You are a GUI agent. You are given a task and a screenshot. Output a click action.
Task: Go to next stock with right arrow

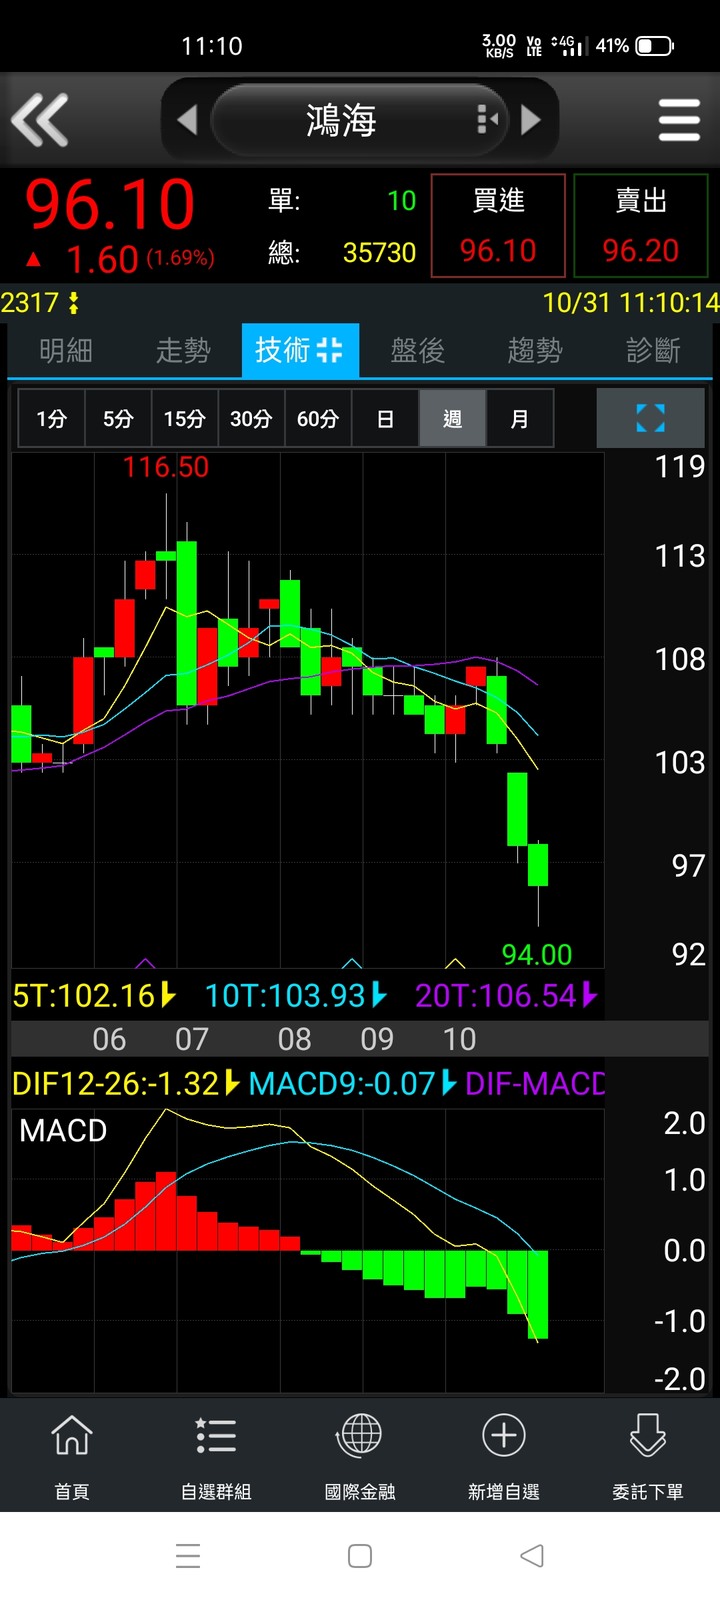coord(531,120)
